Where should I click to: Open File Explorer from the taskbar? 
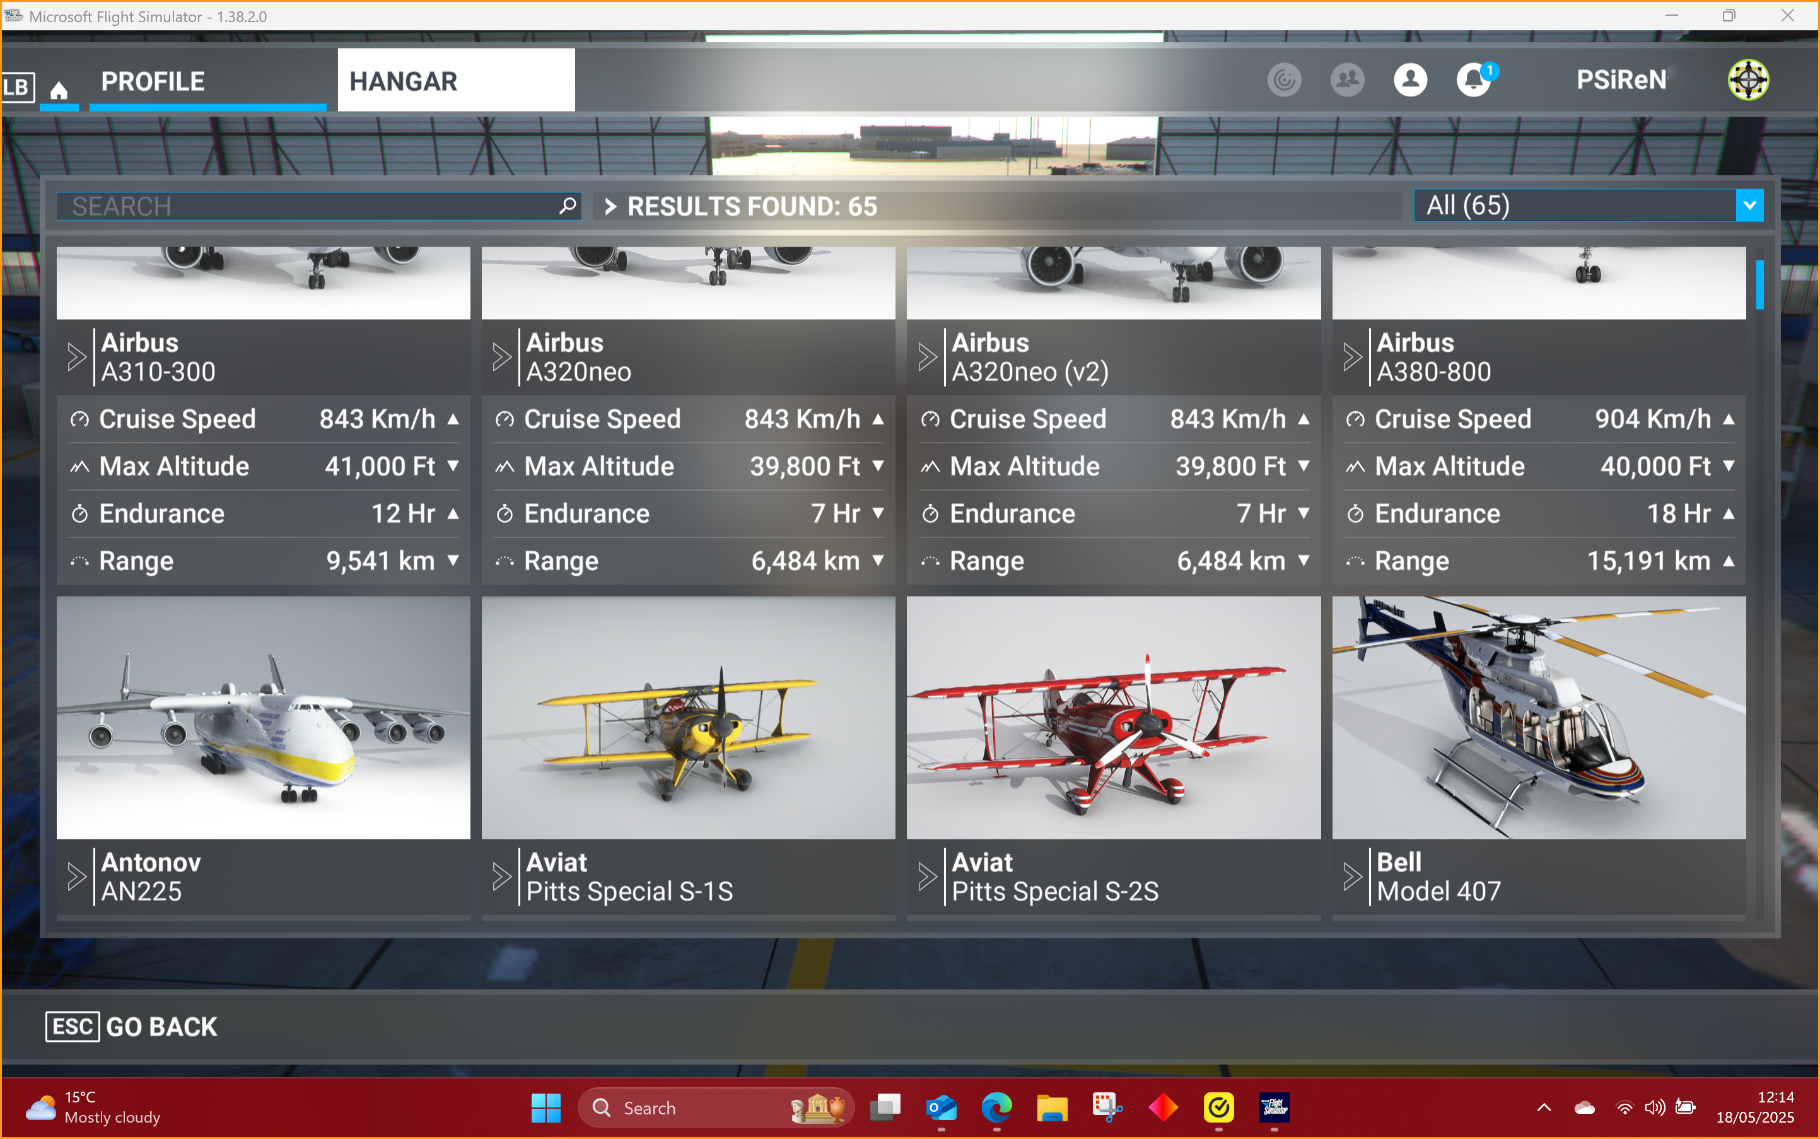pos(1052,1107)
